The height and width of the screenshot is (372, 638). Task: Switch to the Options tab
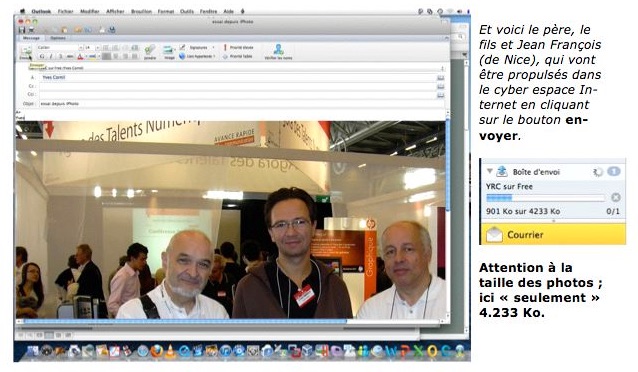point(58,38)
